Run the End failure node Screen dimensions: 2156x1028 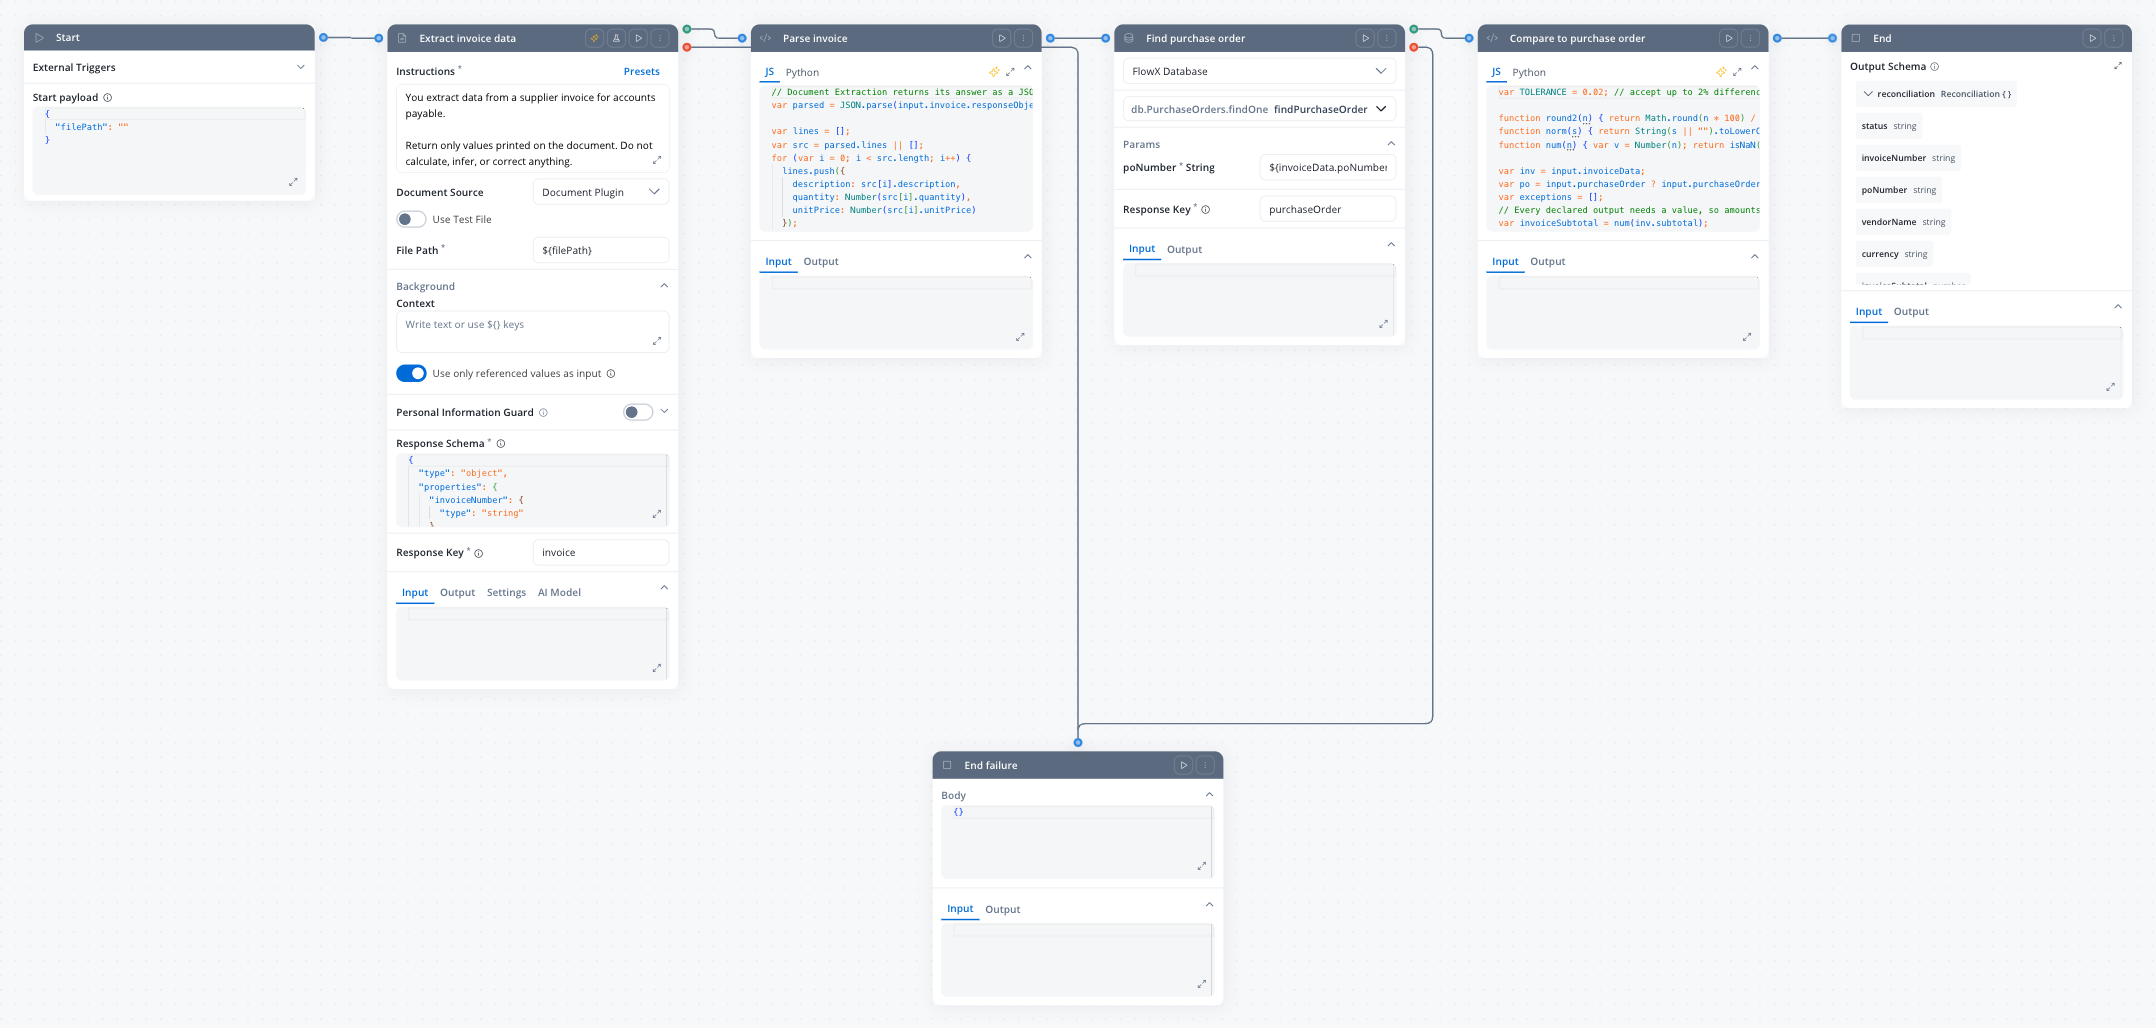pos(1183,765)
